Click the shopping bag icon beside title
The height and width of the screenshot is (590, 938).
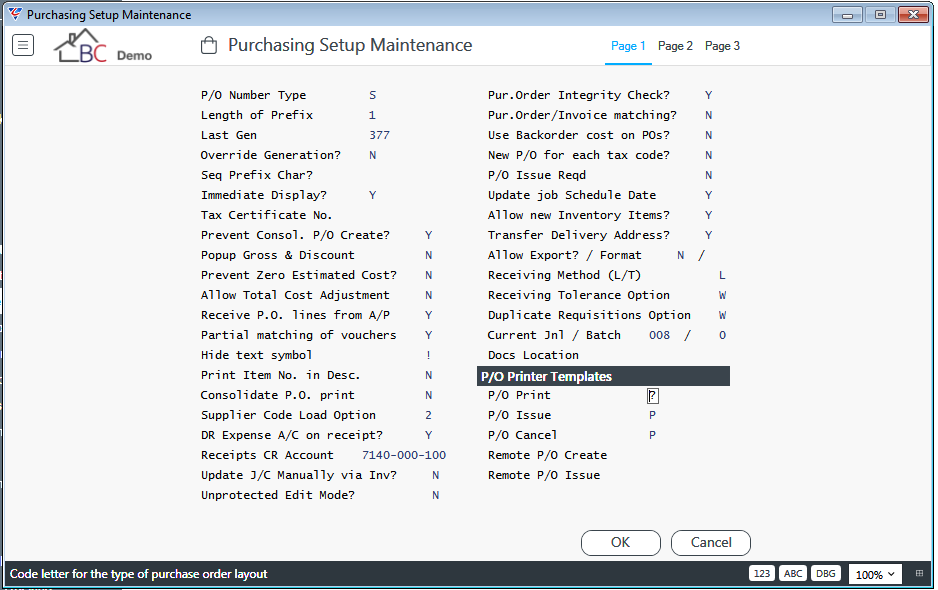pos(209,45)
